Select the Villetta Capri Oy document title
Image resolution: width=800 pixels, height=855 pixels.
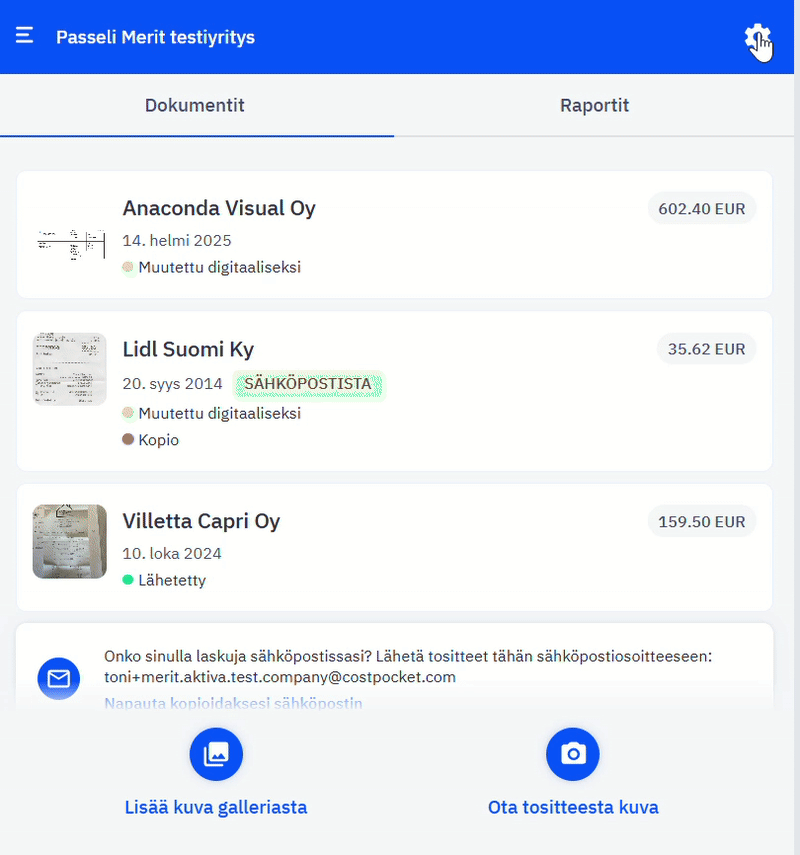(x=201, y=521)
